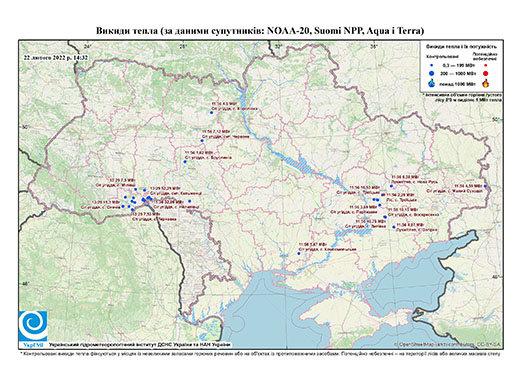Click the UkrGMI swirl logo
Image resolution: width=520 pixels, height=368 pixels.
33,327
